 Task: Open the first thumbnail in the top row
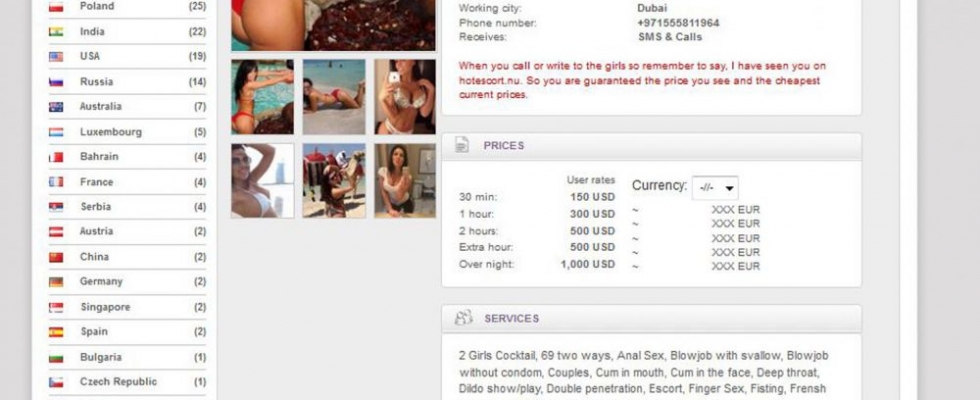point(262,97)
